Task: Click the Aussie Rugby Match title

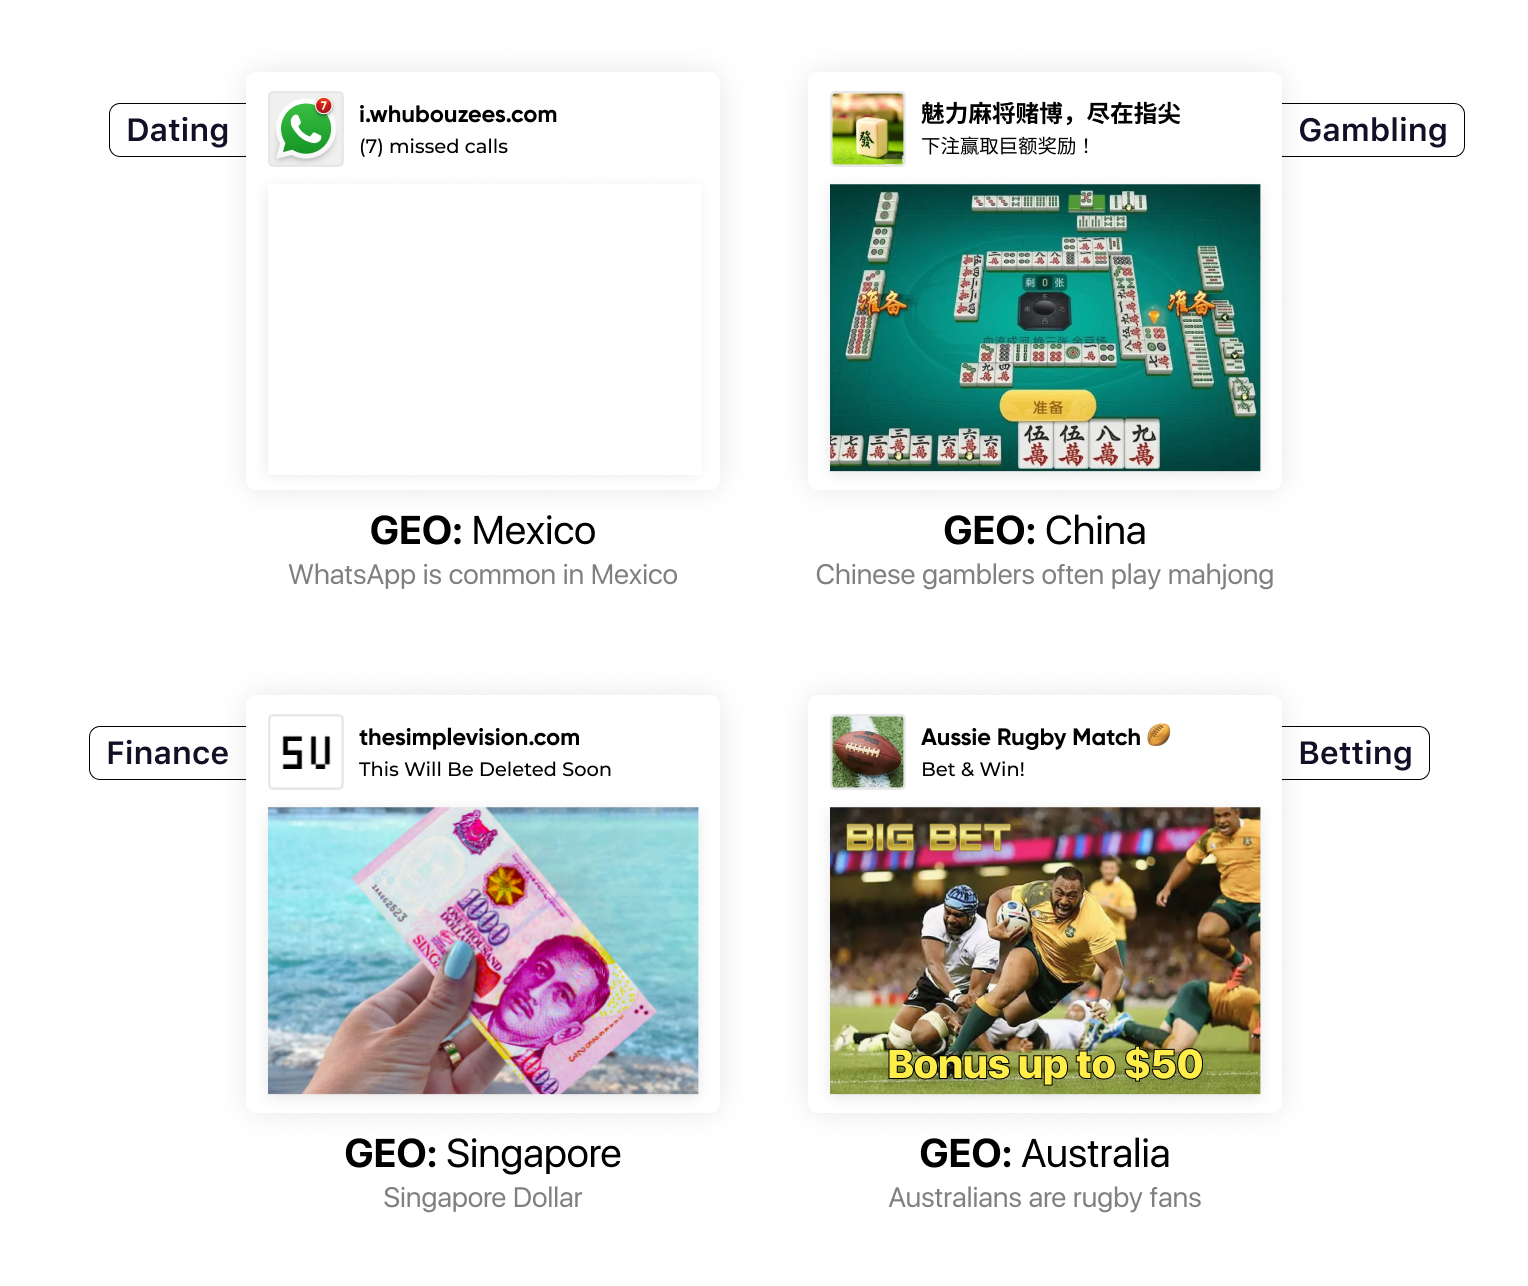Action: 1030,737
